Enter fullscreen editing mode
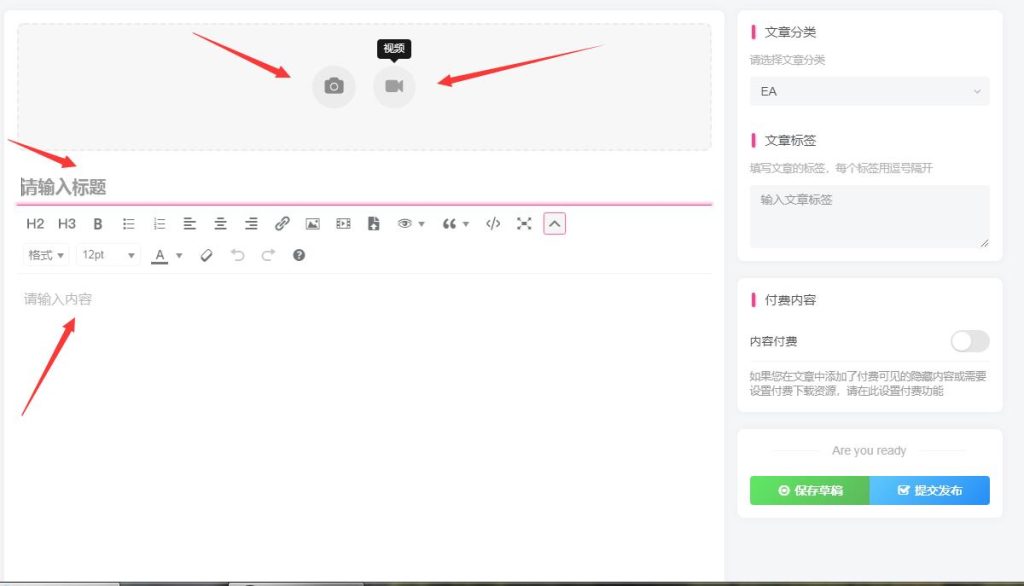This screenshot has height=586, width=1024. (x=524, y=224)
